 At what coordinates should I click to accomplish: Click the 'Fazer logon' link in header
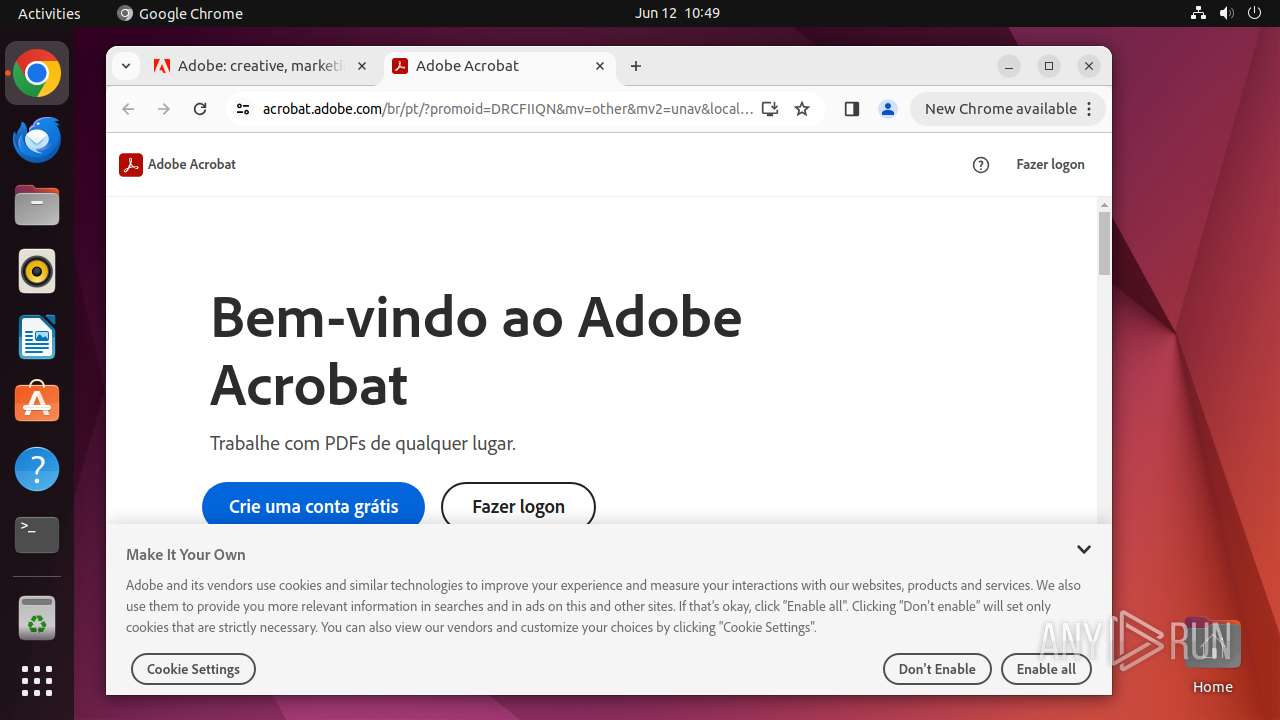click(1050, 165)
